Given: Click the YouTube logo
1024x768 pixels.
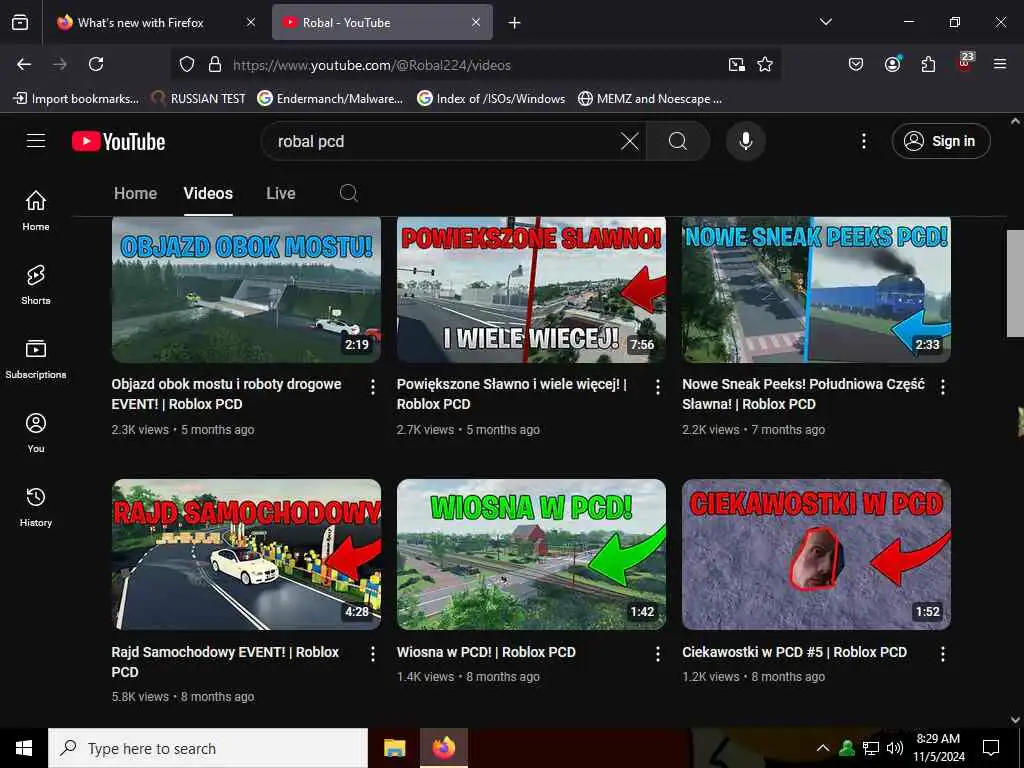Looking at the screenshot, I should pos(118,142).
